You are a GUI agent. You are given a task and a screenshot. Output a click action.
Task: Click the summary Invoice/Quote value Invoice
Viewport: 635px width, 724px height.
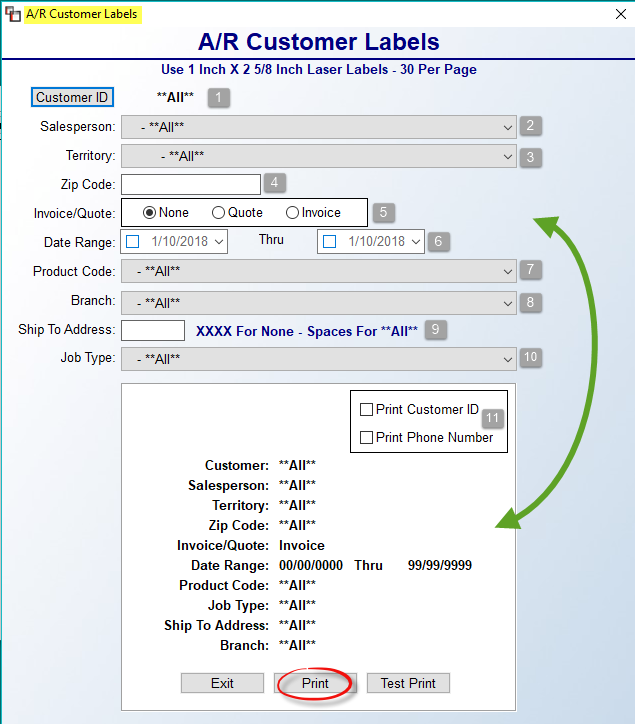coord(302,545)
